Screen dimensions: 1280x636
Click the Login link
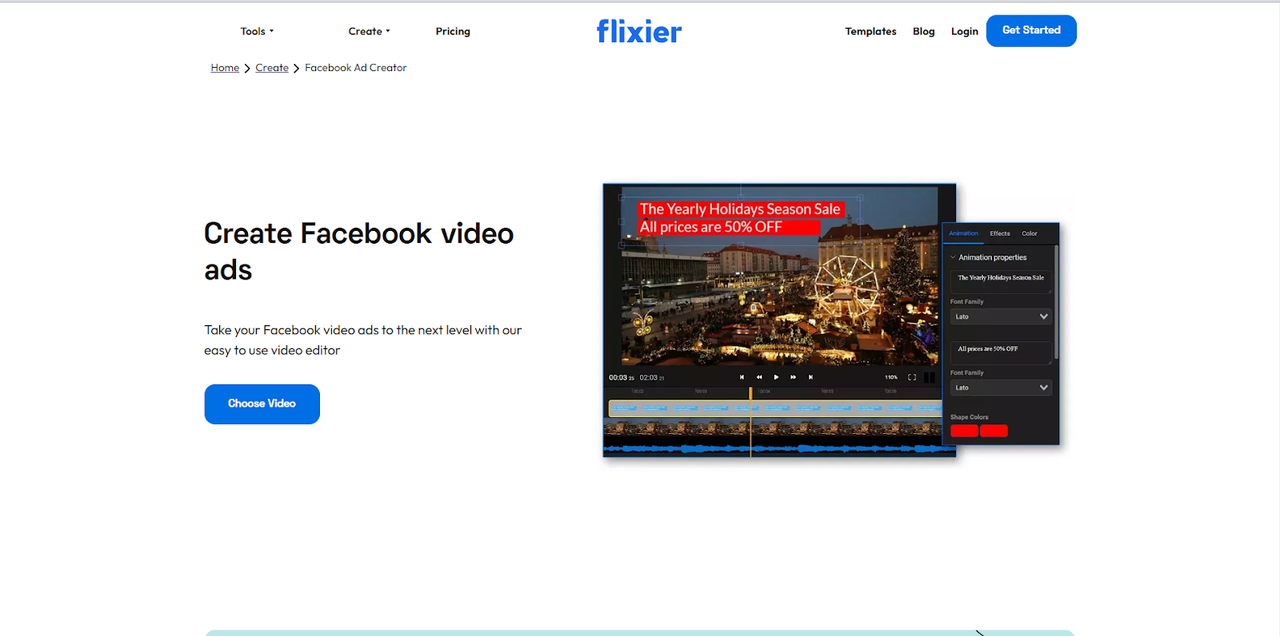[965, 31]
